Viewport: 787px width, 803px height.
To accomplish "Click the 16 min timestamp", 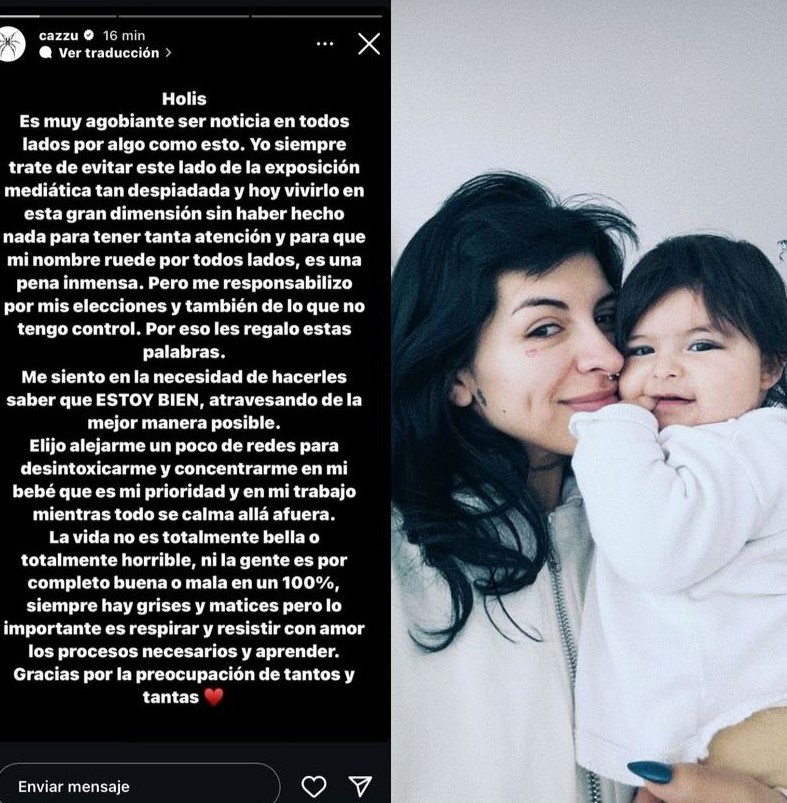I will 124,35.
